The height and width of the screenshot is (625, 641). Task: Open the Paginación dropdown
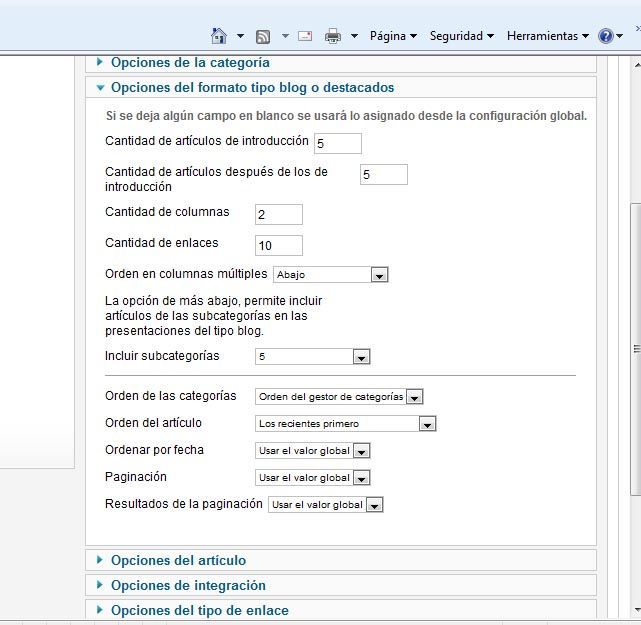coord(313,477)
